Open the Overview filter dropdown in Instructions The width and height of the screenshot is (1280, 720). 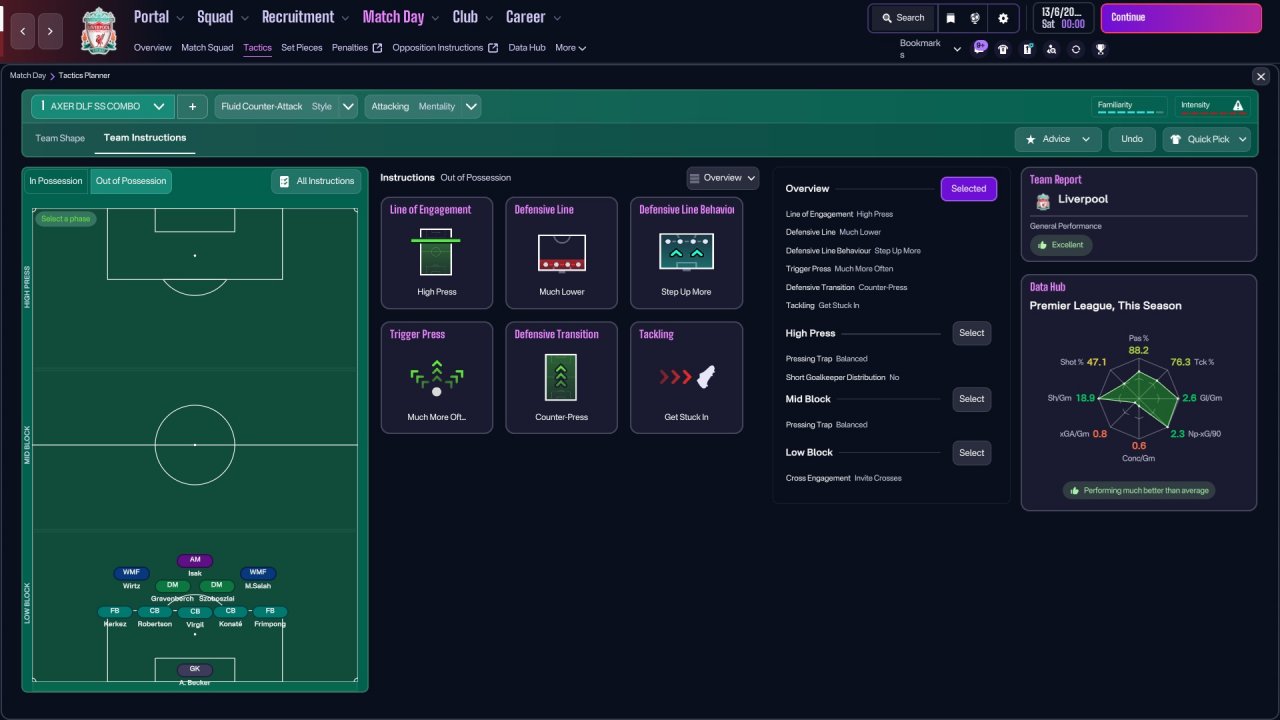tap(723, 178)
